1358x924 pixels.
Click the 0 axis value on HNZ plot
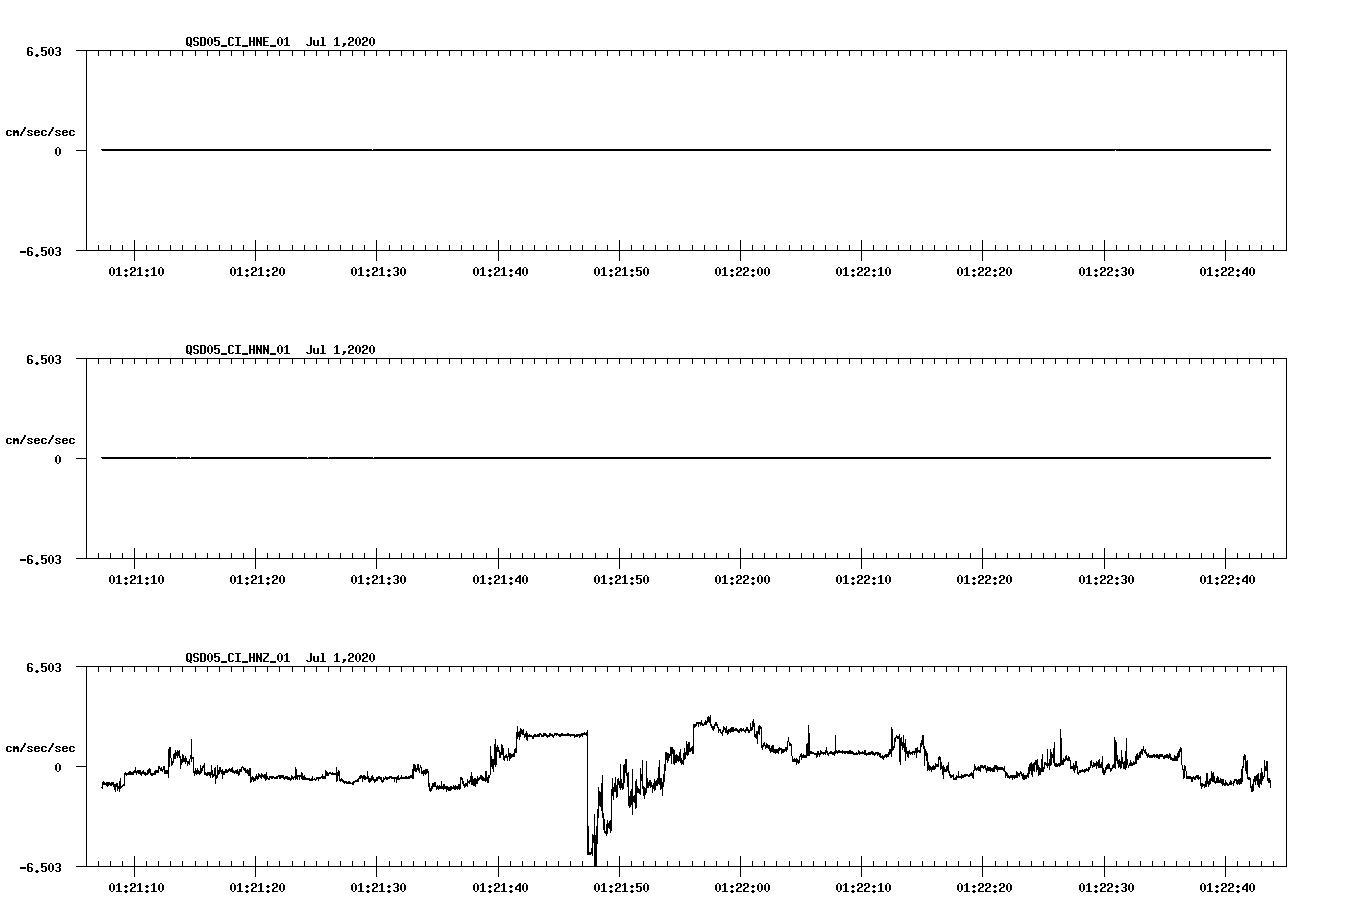point(58,768)
